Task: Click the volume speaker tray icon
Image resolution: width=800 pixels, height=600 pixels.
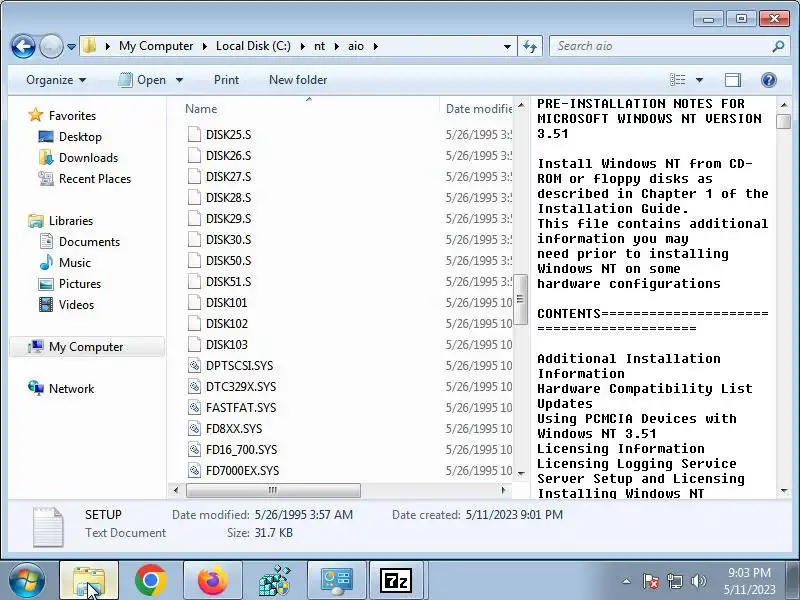Action: pos(698,581)
